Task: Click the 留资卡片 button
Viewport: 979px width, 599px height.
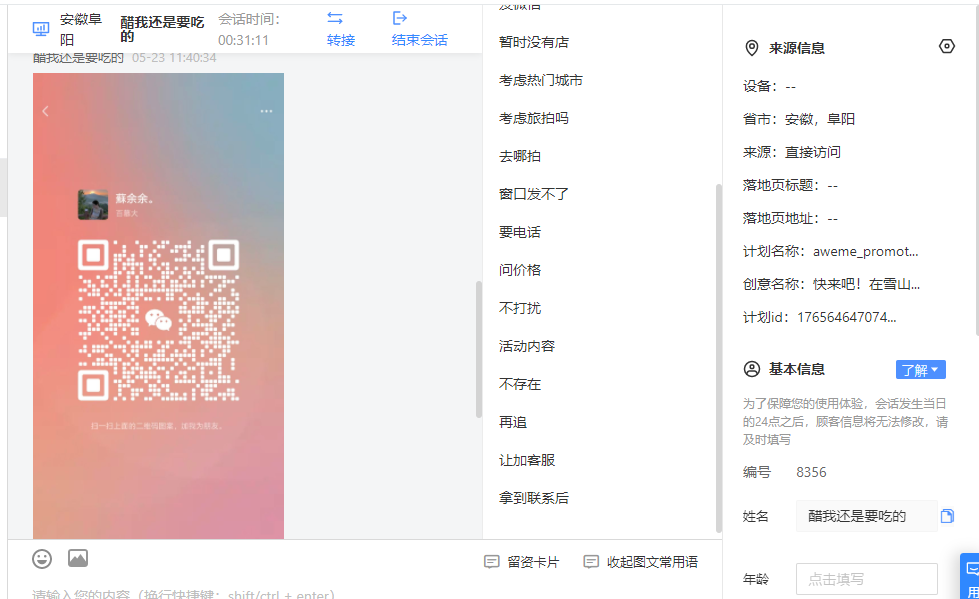Action: pyautogui.click(x=522, y=562)
